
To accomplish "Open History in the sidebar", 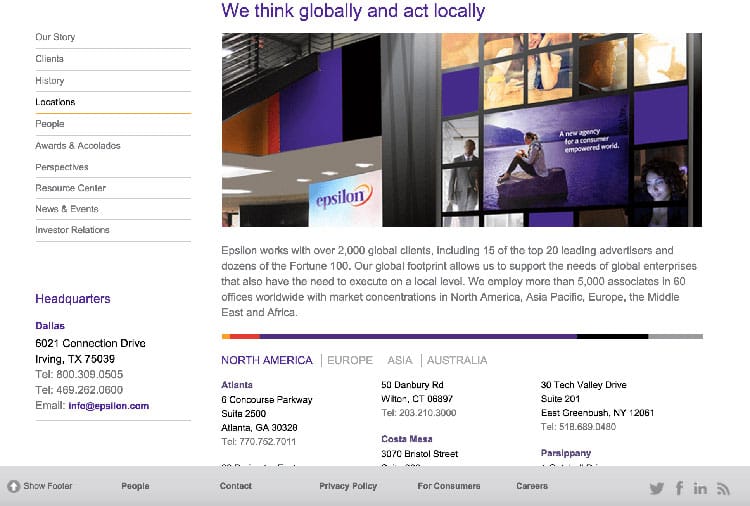I will 50,80.
